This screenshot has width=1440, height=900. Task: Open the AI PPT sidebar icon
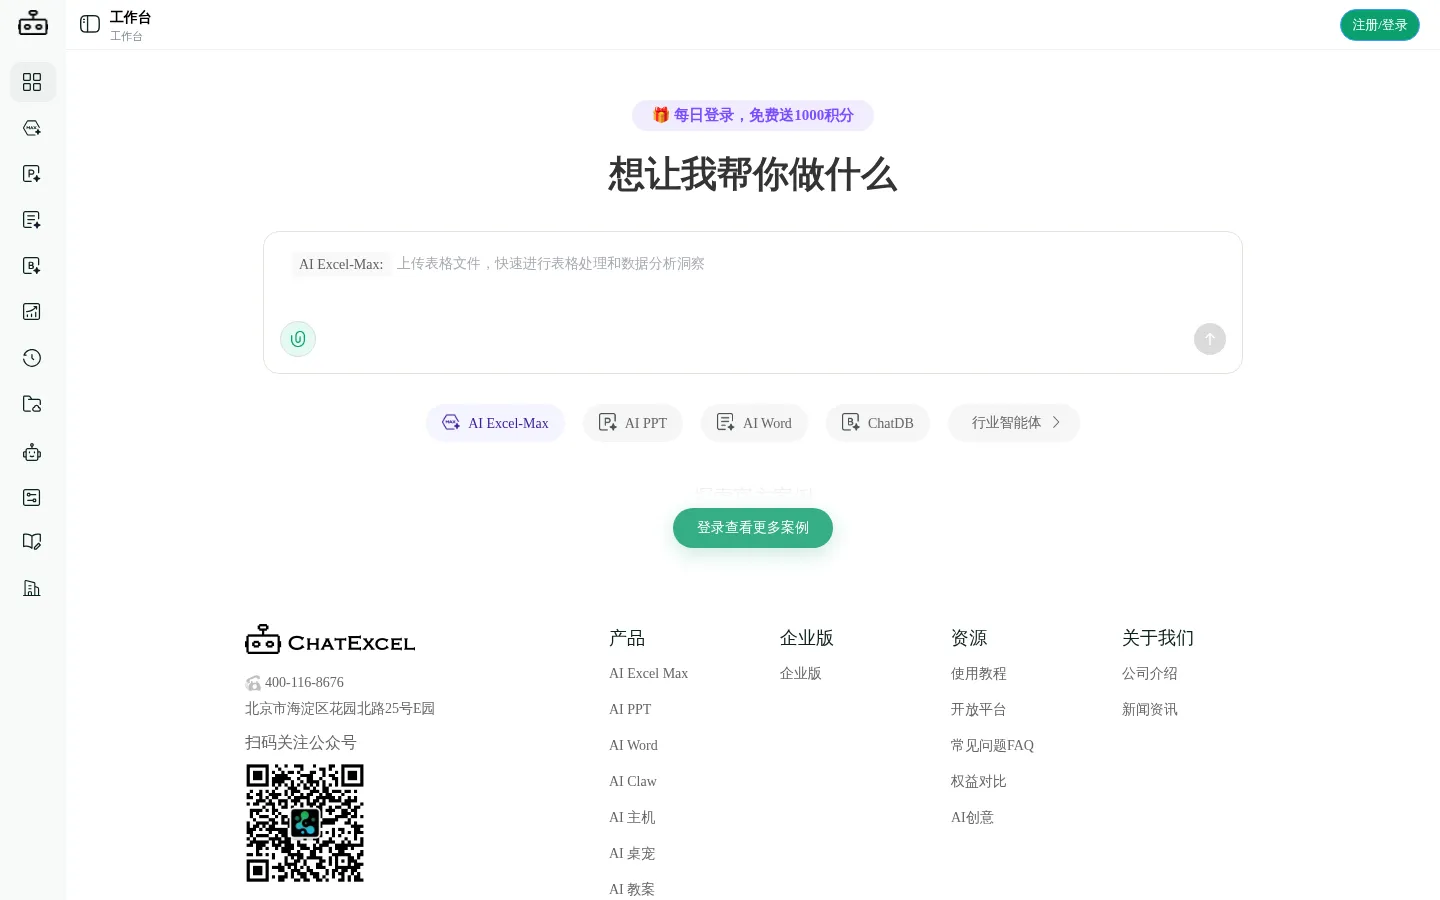[x=32, y=174]
